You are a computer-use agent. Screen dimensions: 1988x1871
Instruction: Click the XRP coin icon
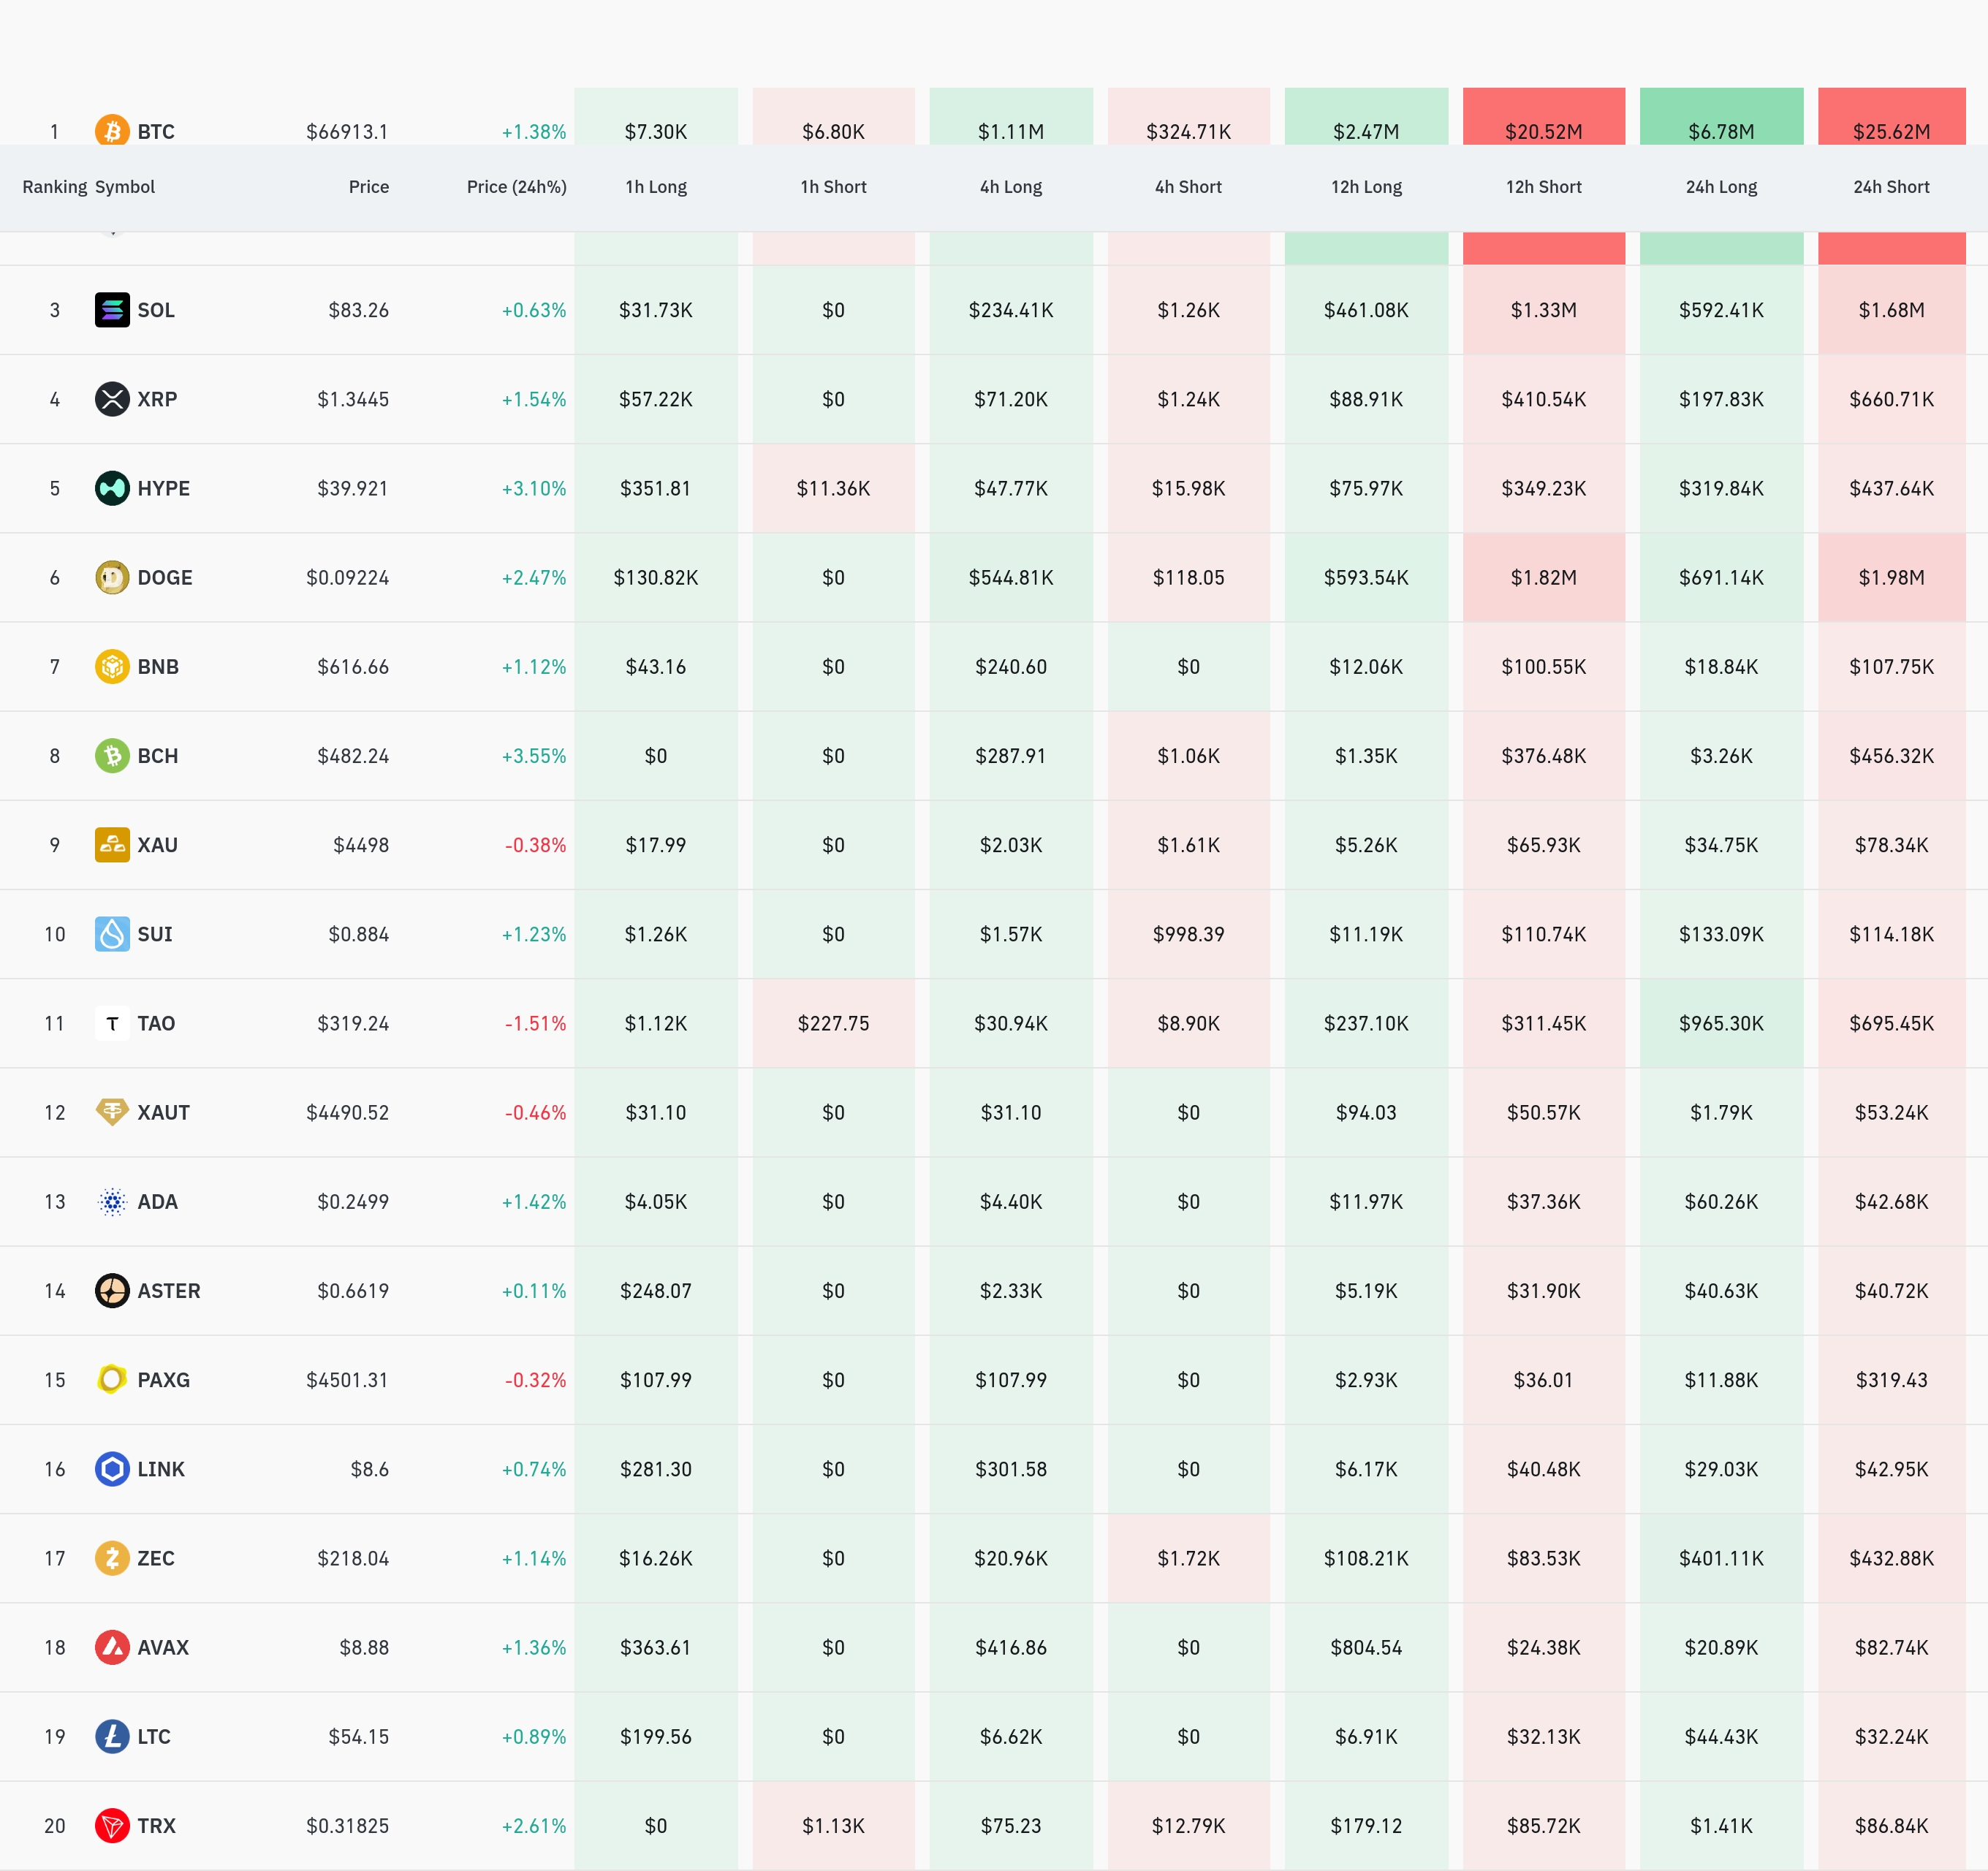tap(112, 399)
